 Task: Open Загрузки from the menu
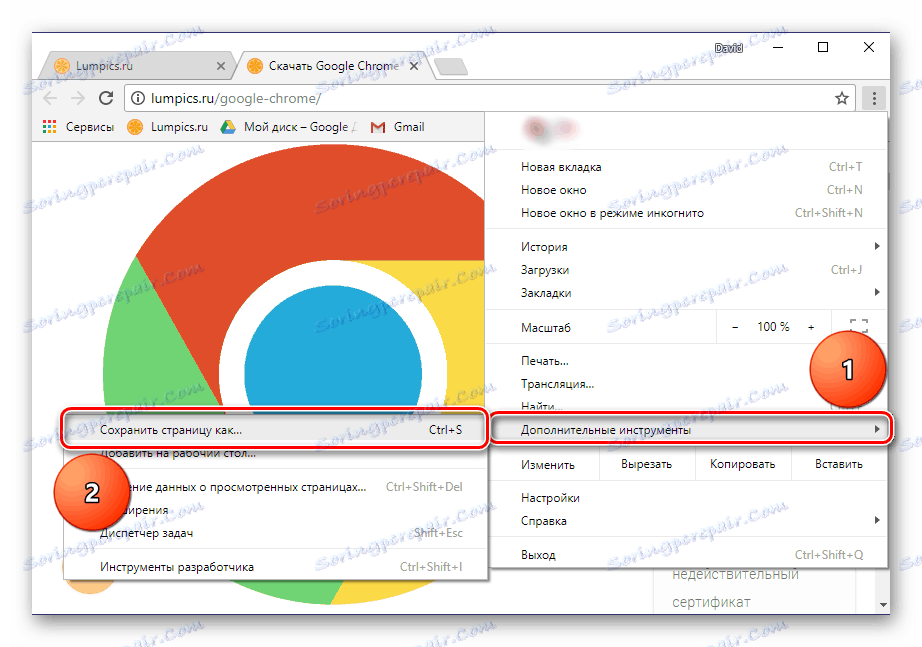click(x=686, y=270)
